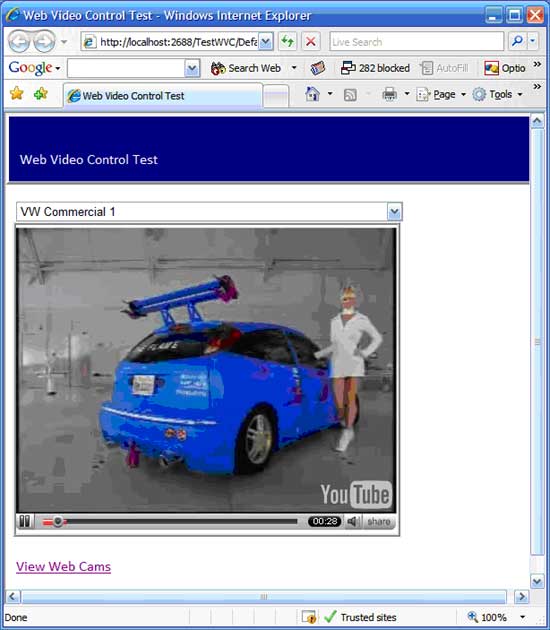The image size is (550, 630).
Task: Click the Google toolbar news cards icon
Action: [317, 68]
